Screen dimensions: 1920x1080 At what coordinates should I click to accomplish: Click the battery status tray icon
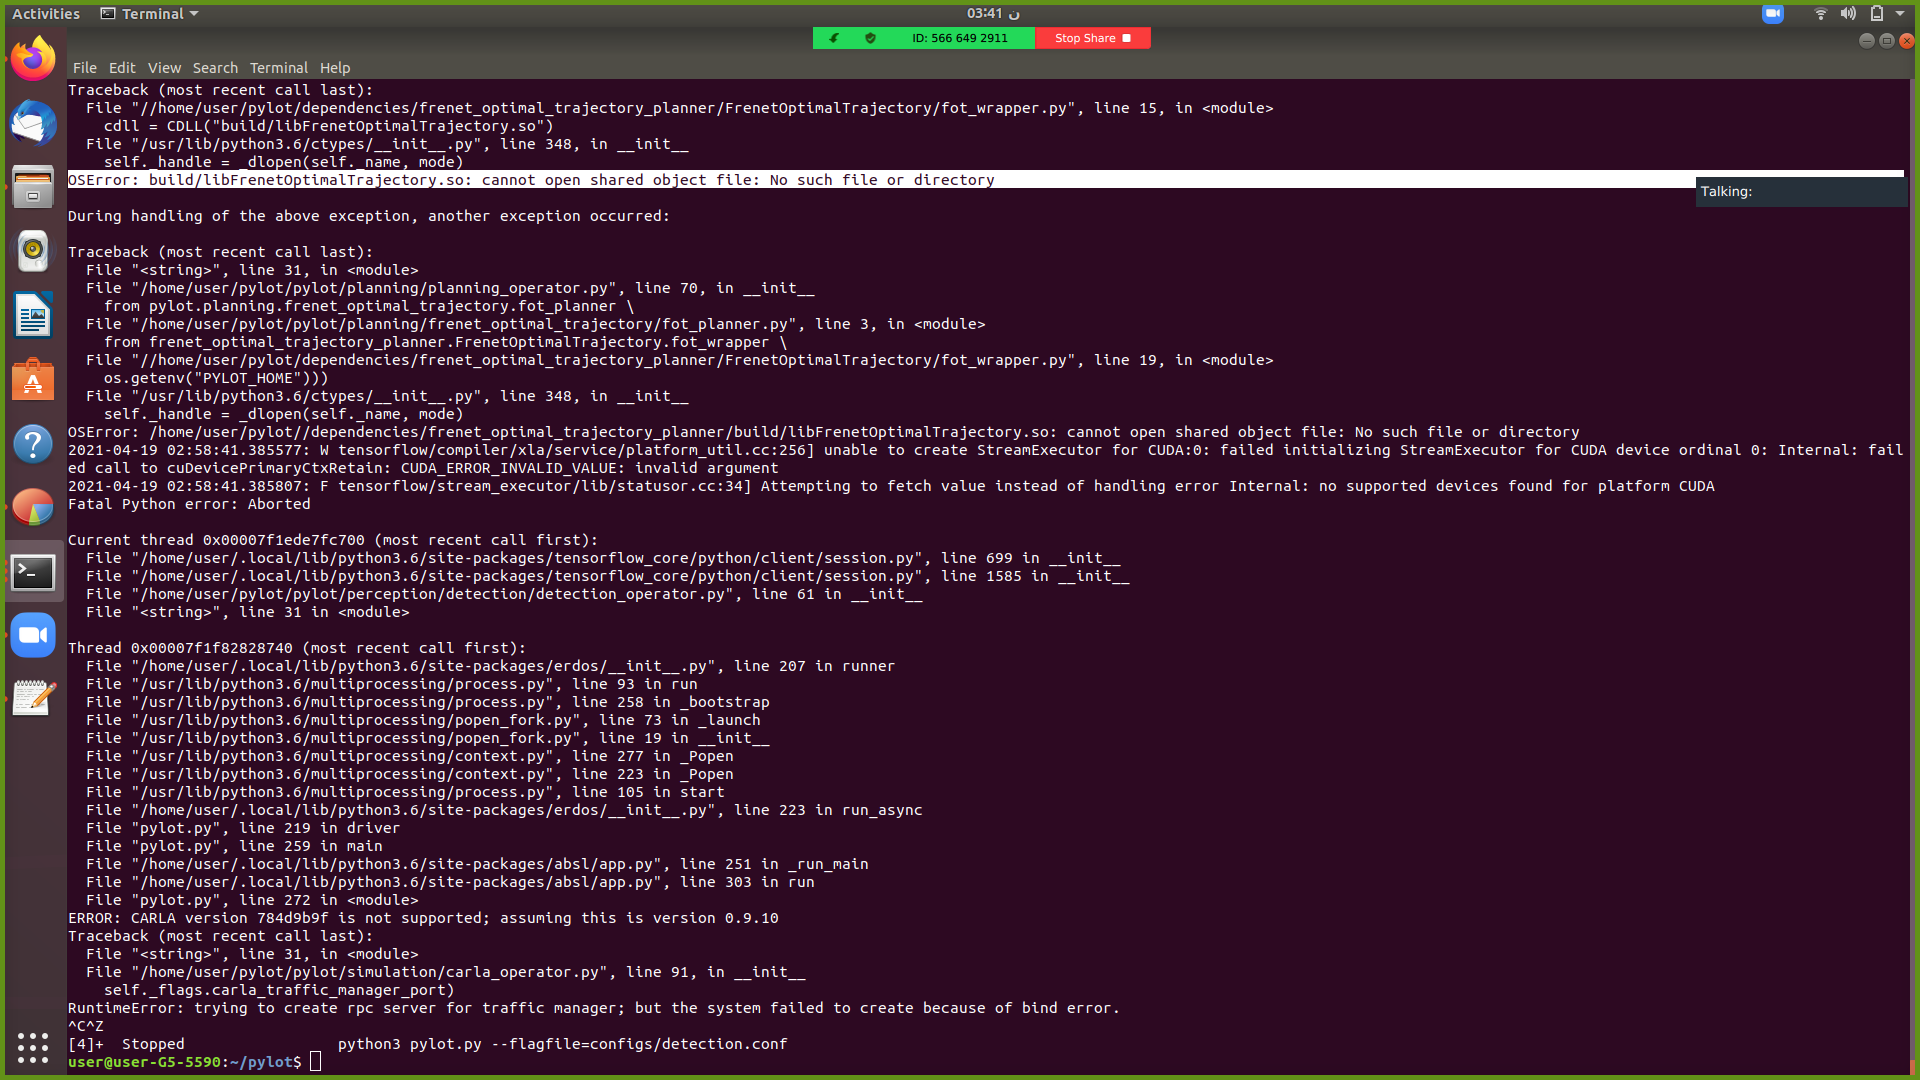1877,14
